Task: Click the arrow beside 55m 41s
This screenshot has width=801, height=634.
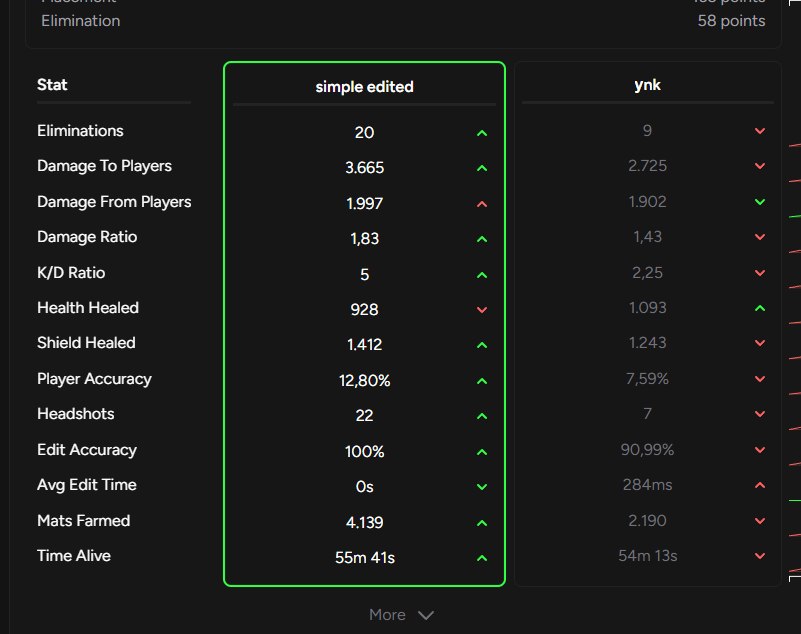Action: pyautogui.click(x=482, y=558)
